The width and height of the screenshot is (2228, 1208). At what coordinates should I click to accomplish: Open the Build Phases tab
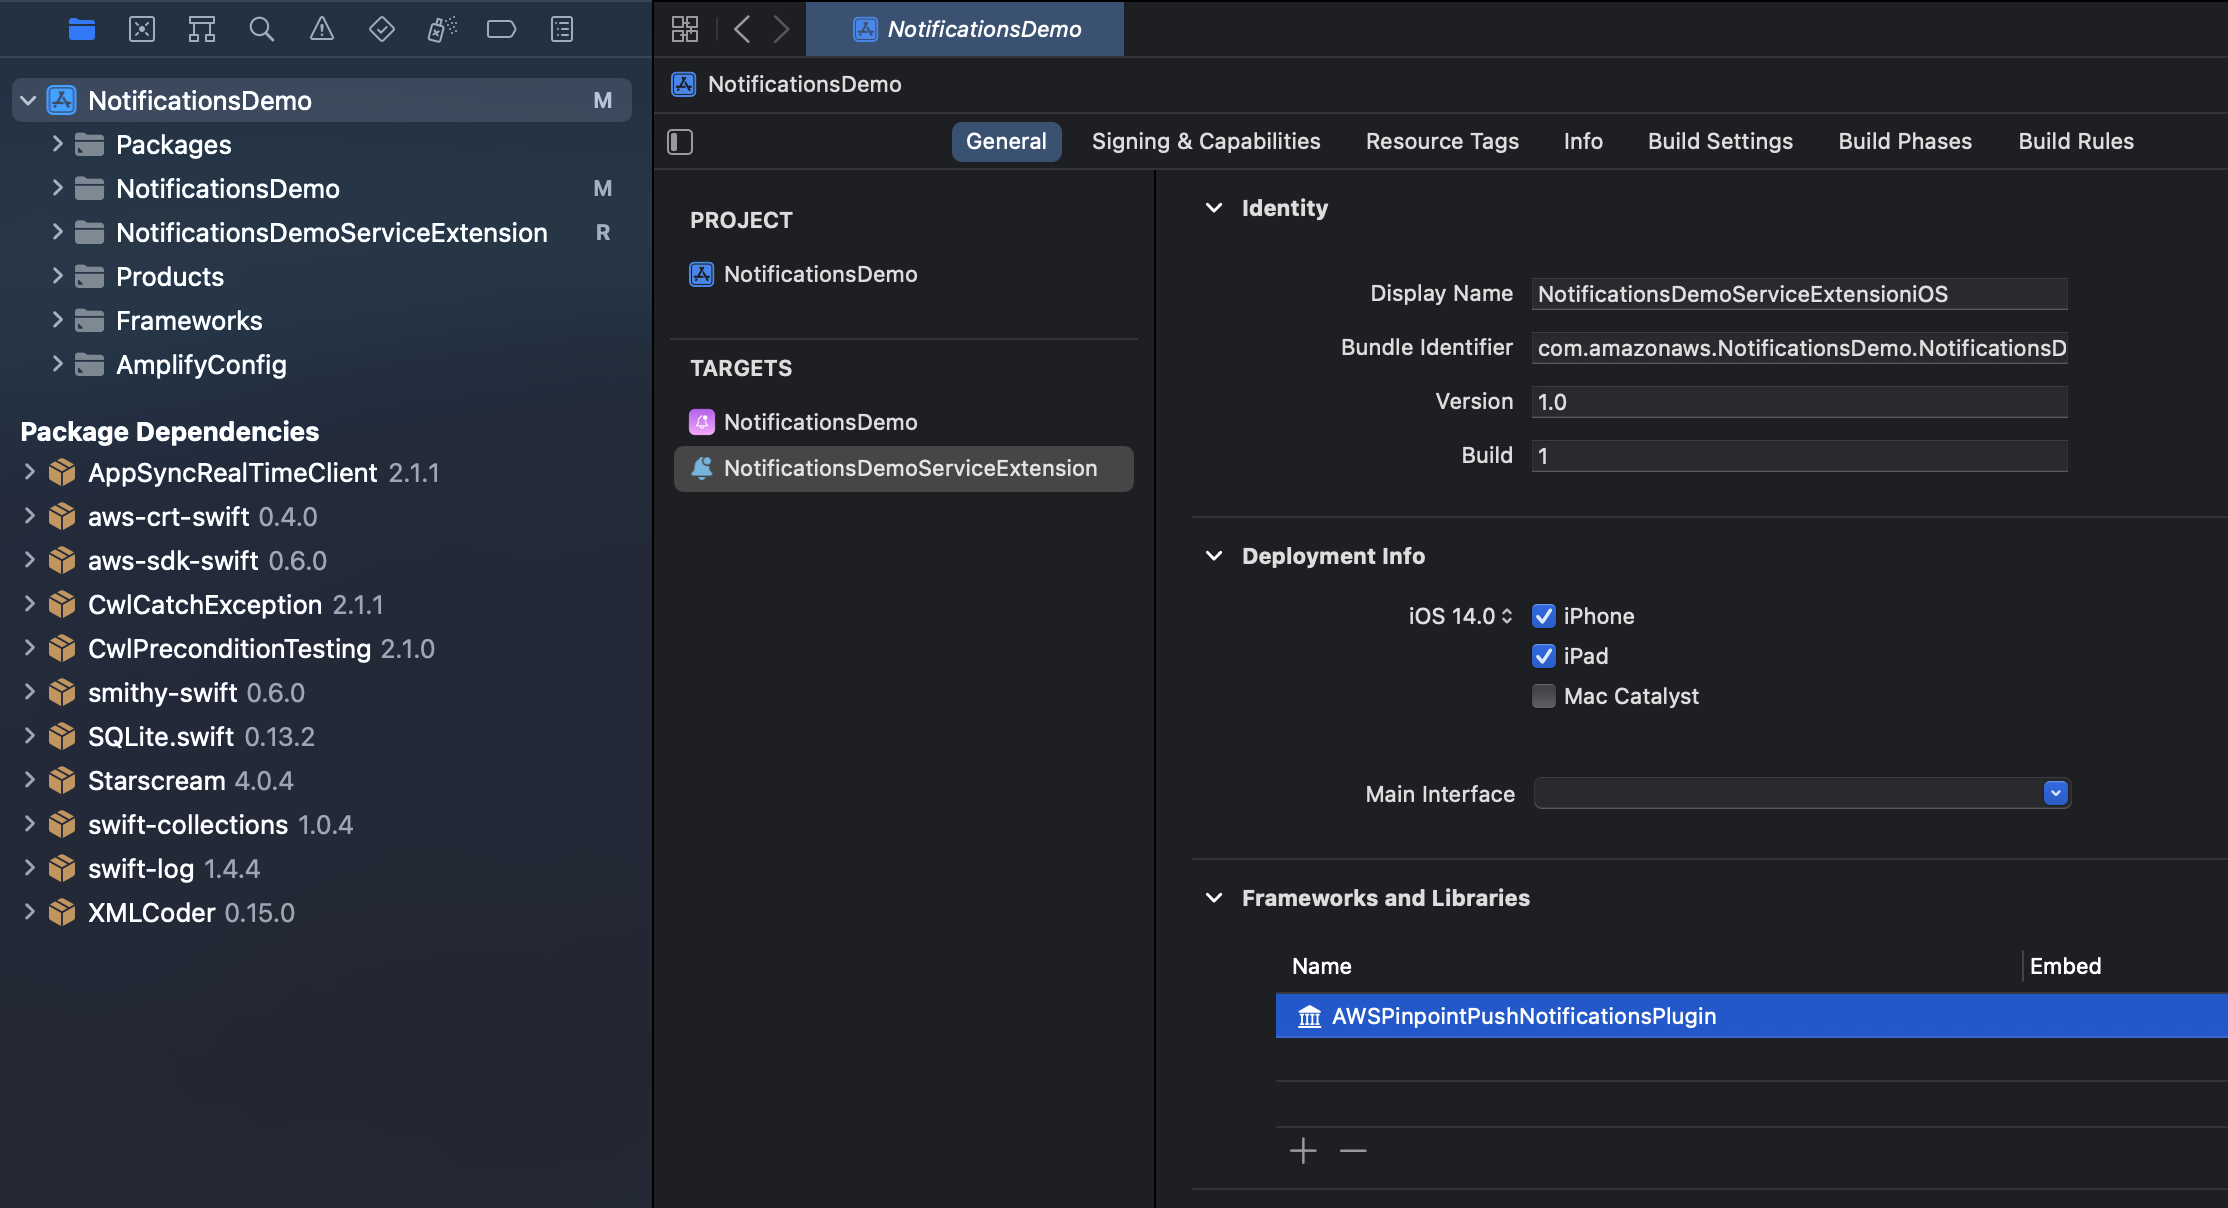click(x=1905, y=141)
